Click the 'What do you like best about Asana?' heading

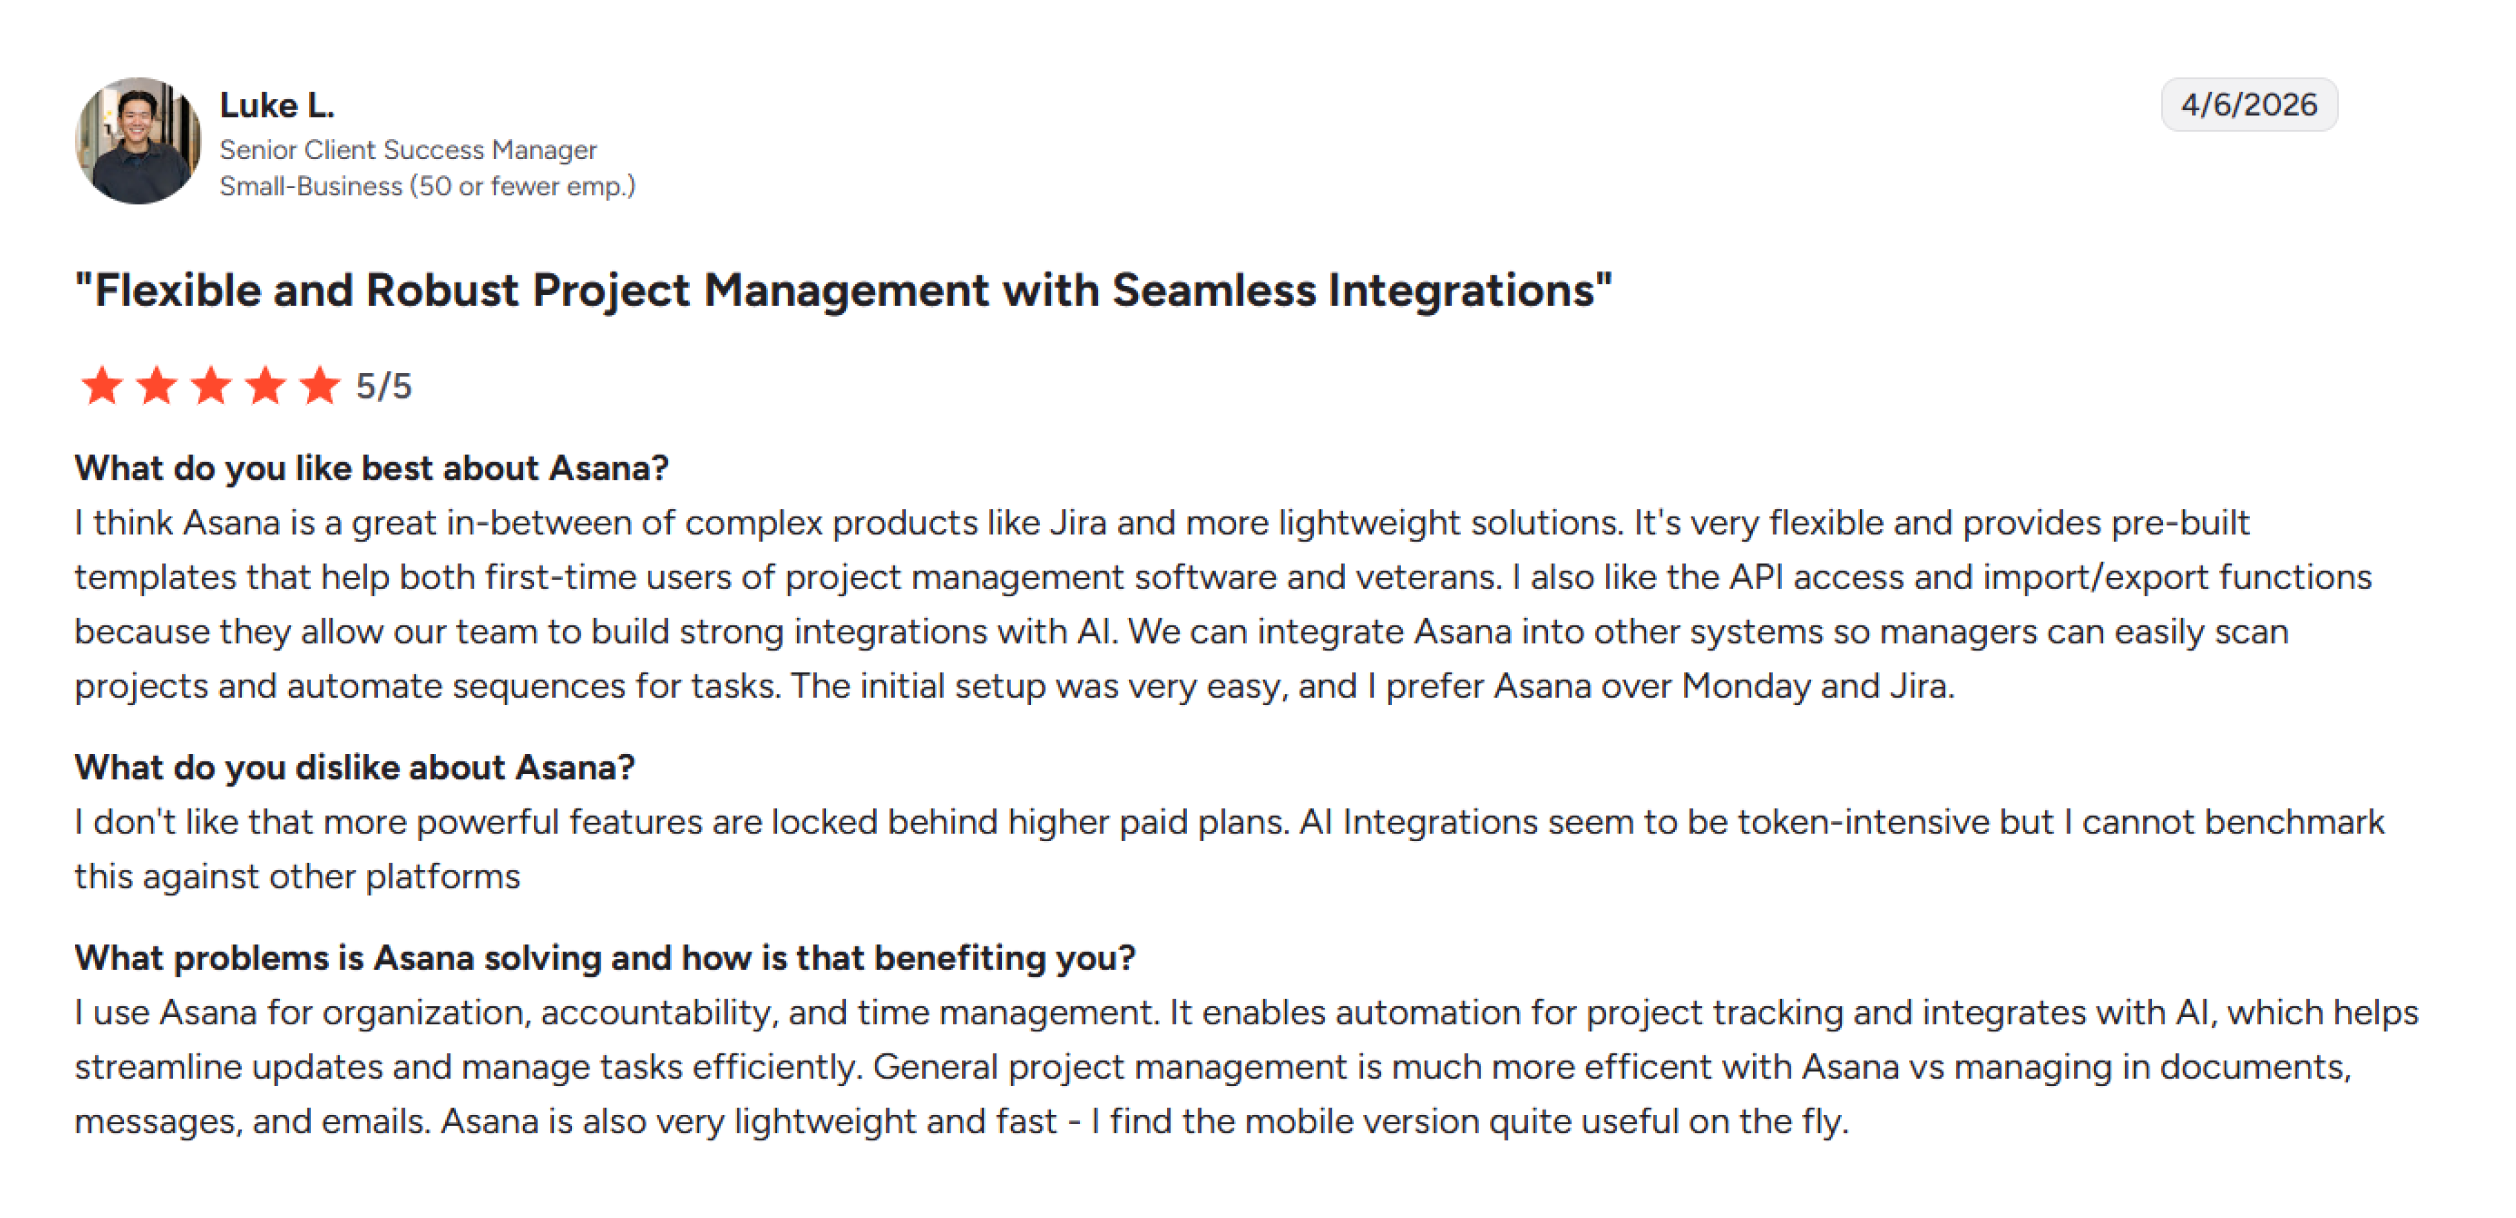click(372, 468)
